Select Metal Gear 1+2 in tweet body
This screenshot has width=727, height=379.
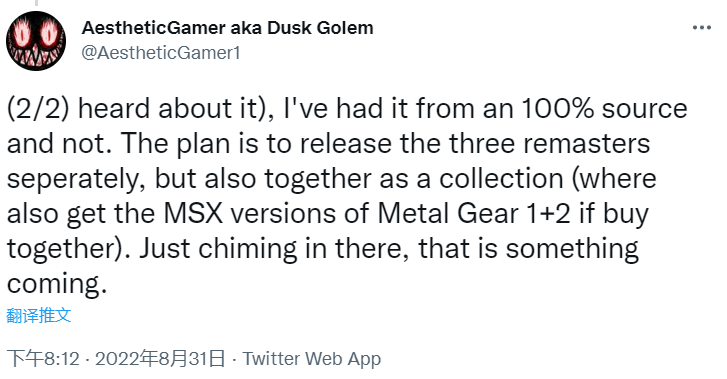[474, 214]
